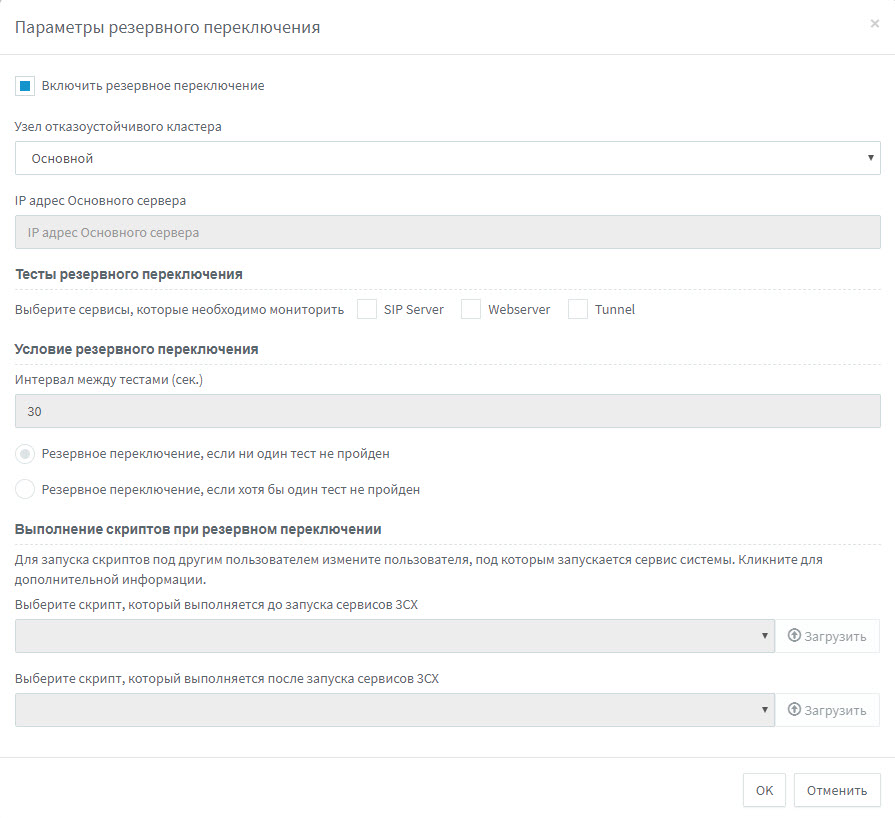Close the failover settings dialog with X

click(874, 23)
